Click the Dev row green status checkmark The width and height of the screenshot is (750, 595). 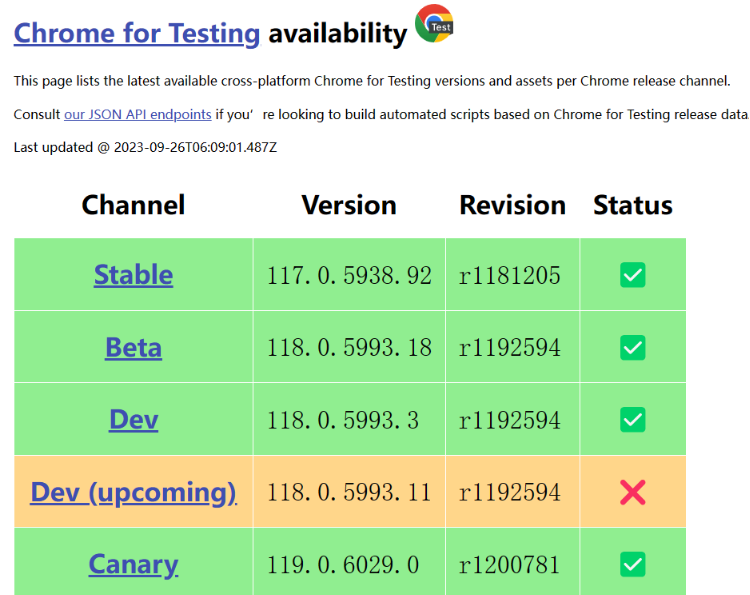(632, 420)
